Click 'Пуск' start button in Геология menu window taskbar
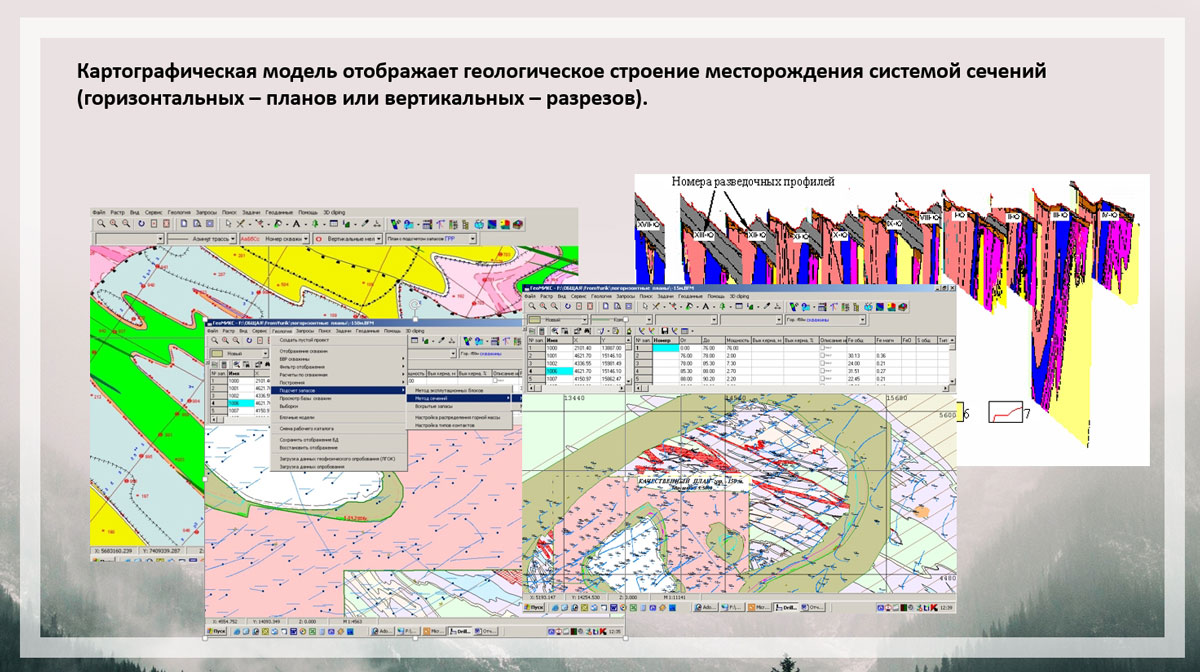This screenshot has height=672, width=1200. coord(218,632)
